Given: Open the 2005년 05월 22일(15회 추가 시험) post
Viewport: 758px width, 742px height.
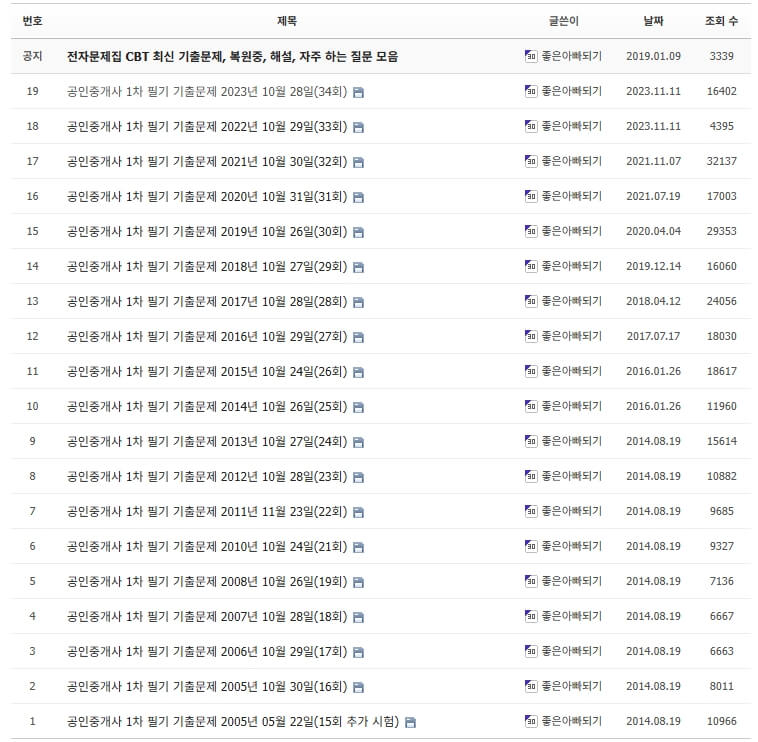Looking at the screenshot, I should [233, 722].
